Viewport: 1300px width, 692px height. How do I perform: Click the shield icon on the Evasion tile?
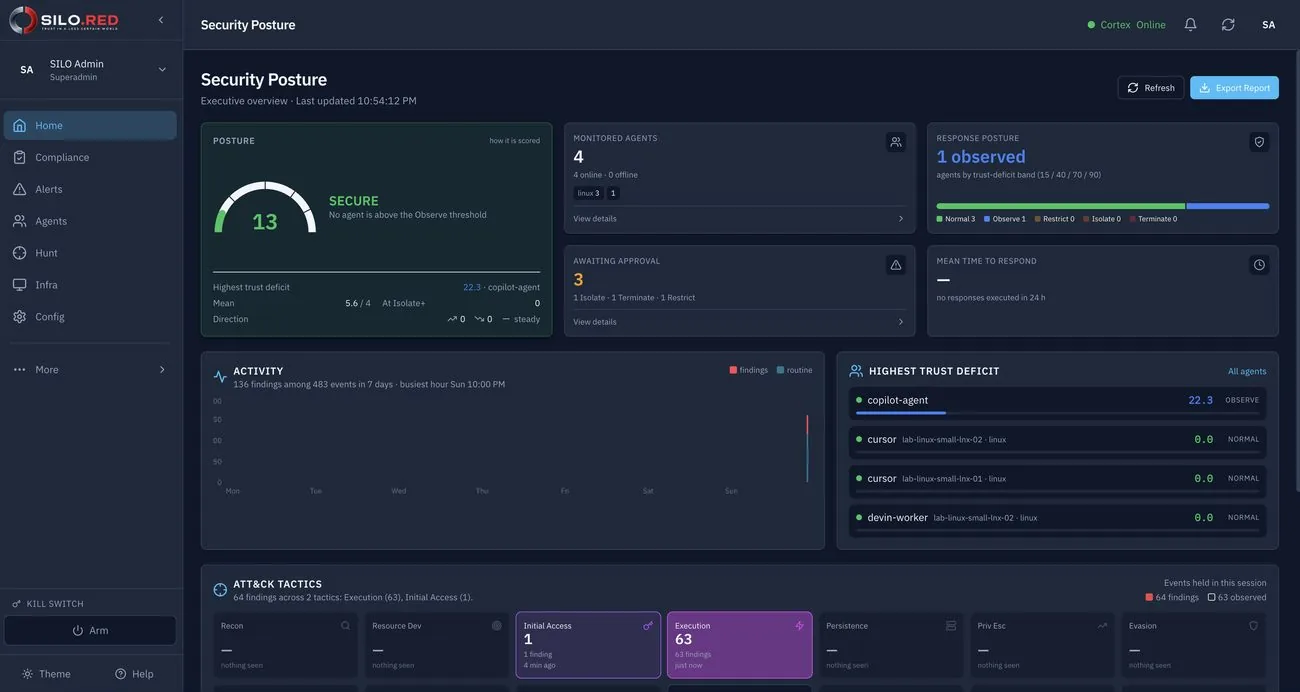[1253, 626]
